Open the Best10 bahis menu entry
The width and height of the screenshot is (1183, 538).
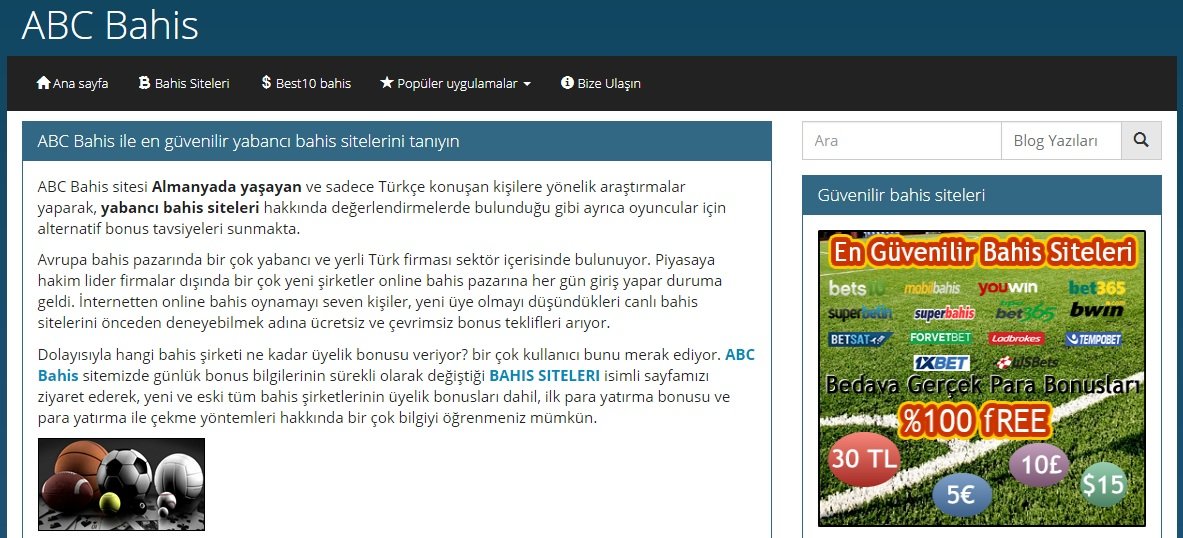pos(306,83)
